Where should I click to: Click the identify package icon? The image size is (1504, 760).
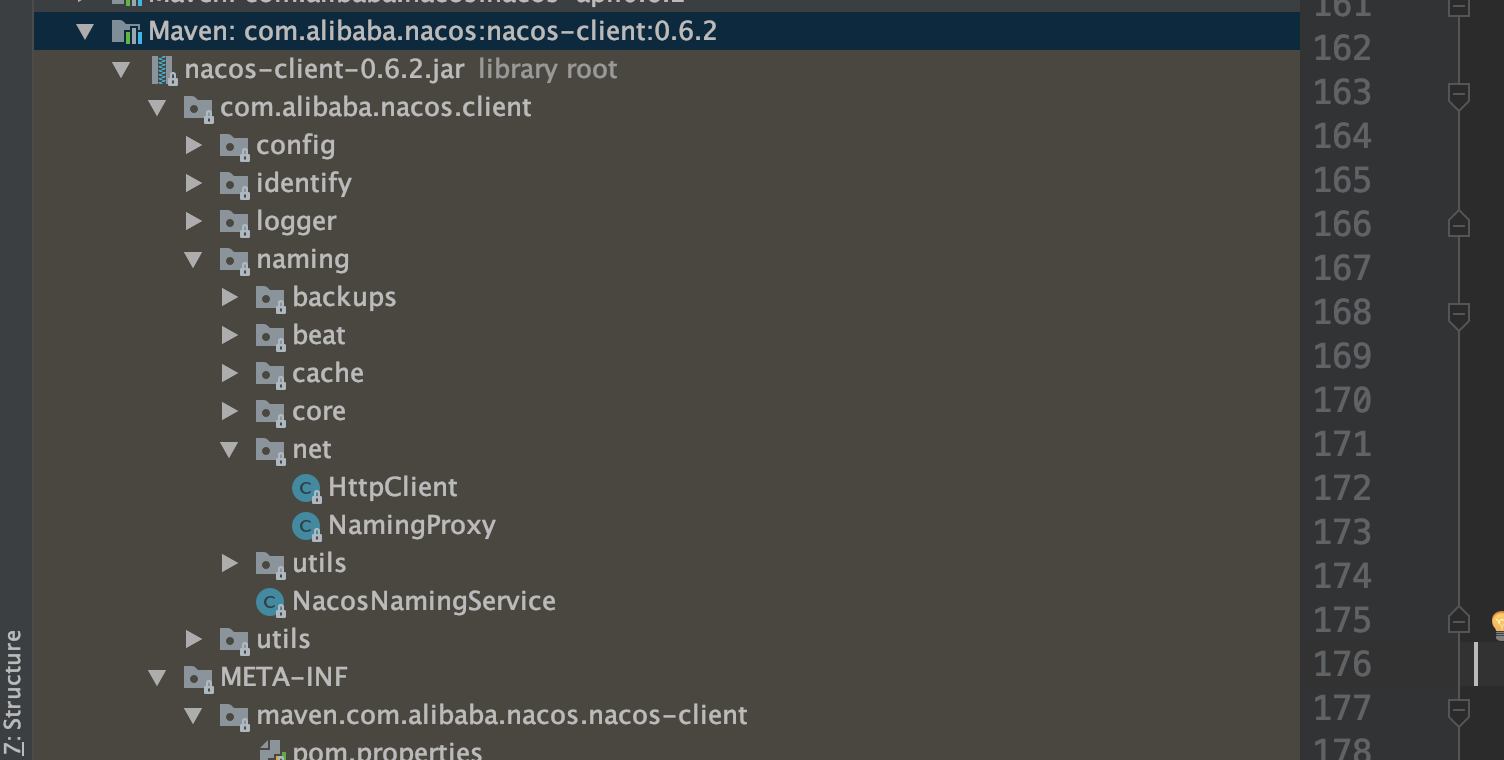[x=233, y=183]
